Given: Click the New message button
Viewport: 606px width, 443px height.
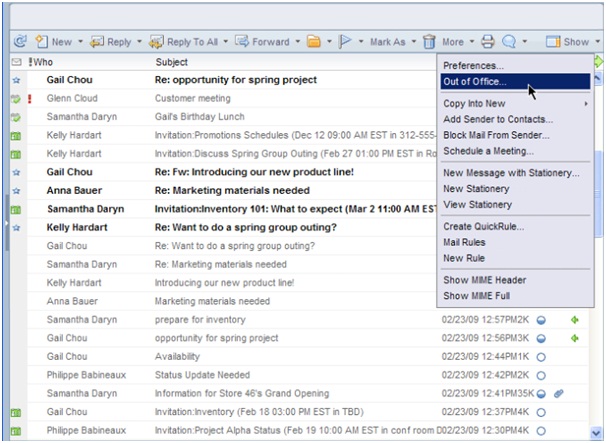Looking at the screenshot, I should coord(54,41).
